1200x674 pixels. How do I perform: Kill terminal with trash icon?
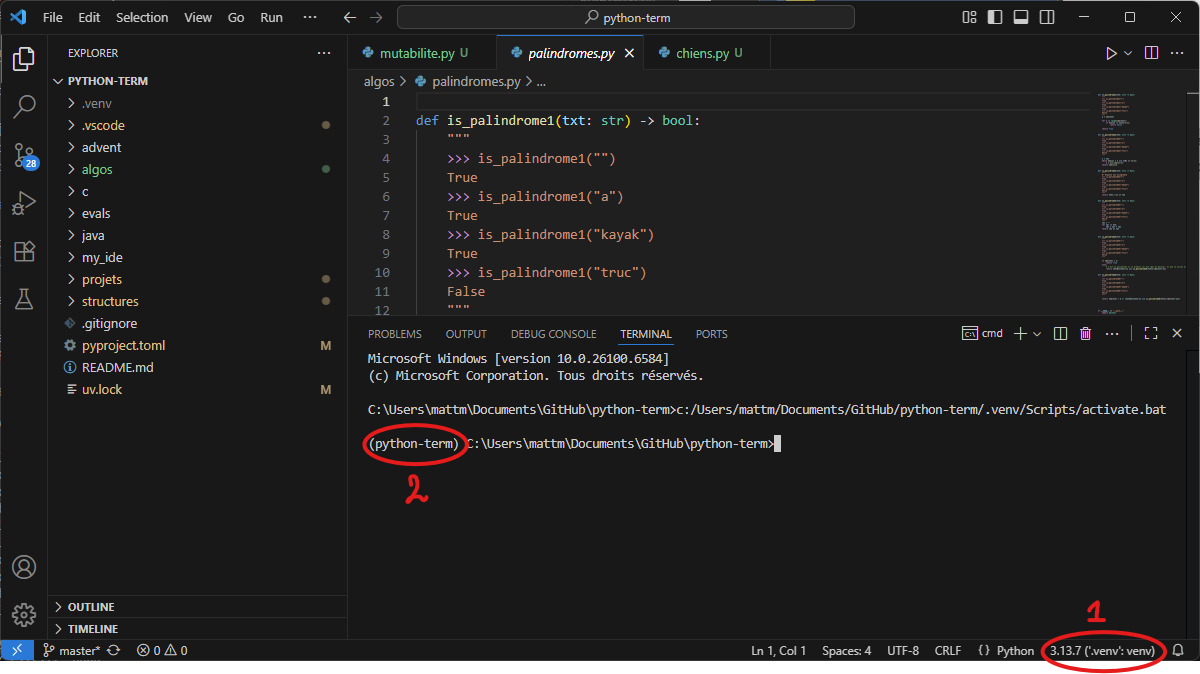[x=1087, y=334]
